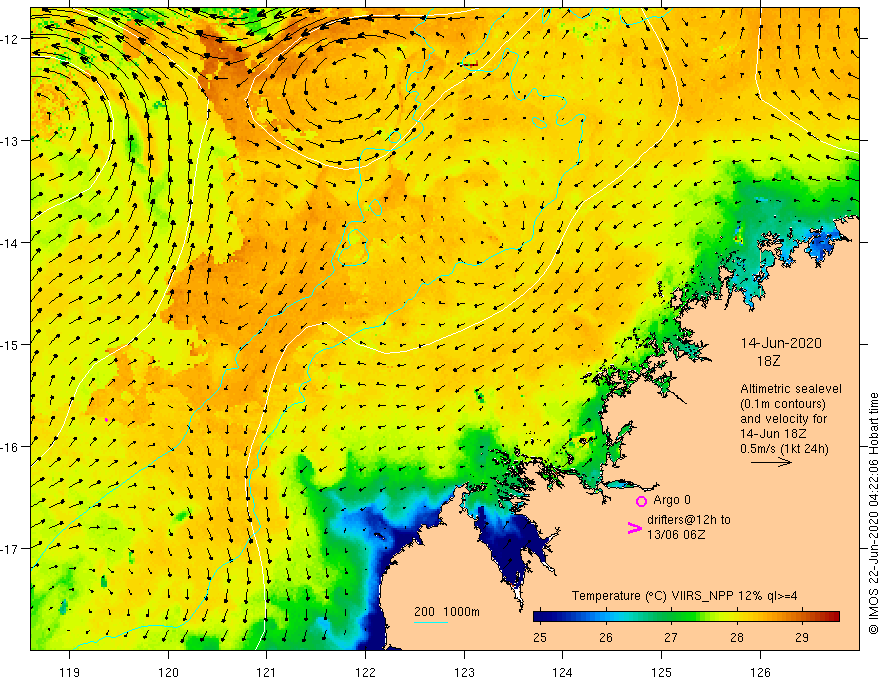The image size is (880, 680).
Task: Click the '-15' latitude axis label
Action: pos(11,344)
